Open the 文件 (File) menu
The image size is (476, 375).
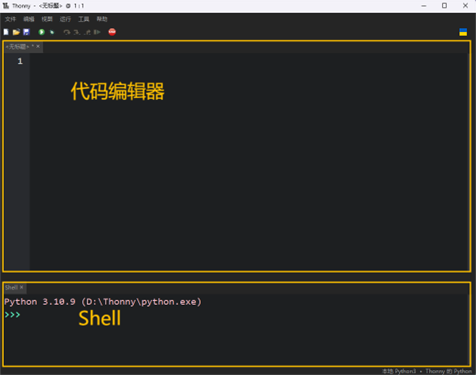(10, 19)
